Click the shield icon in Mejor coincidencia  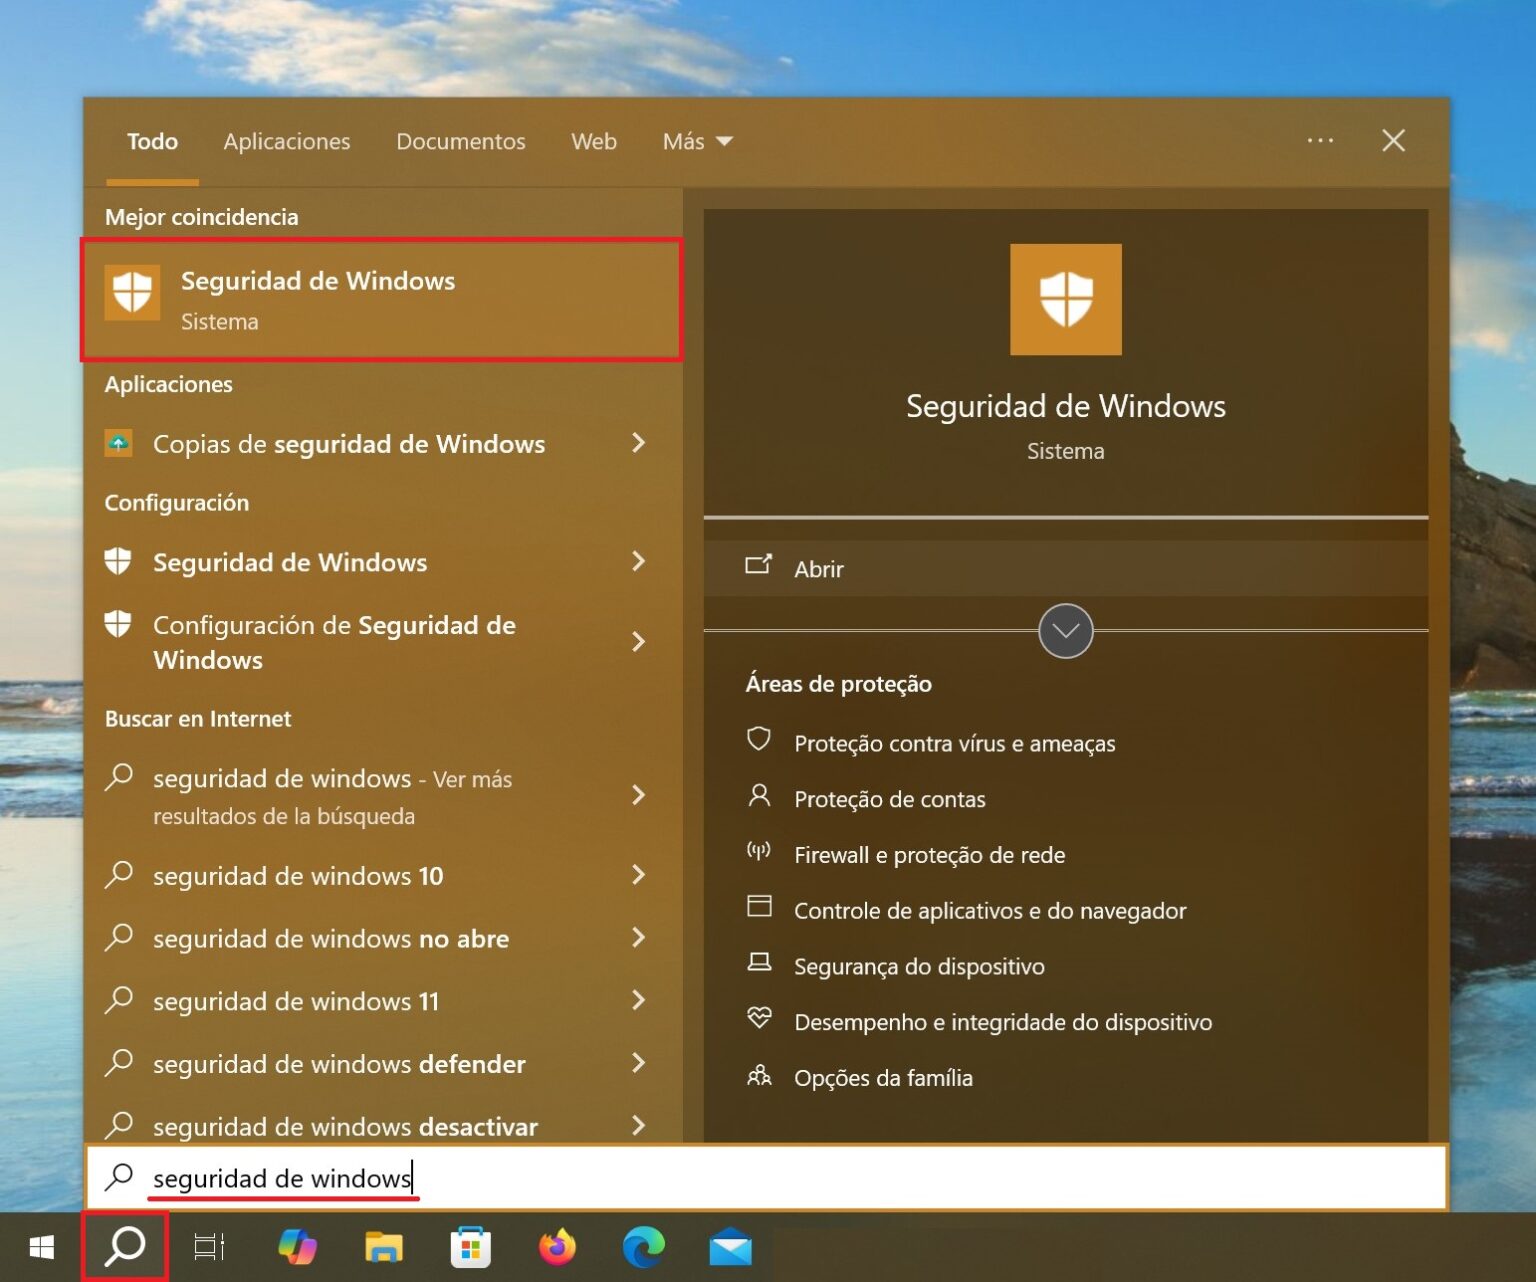[132, 293]
